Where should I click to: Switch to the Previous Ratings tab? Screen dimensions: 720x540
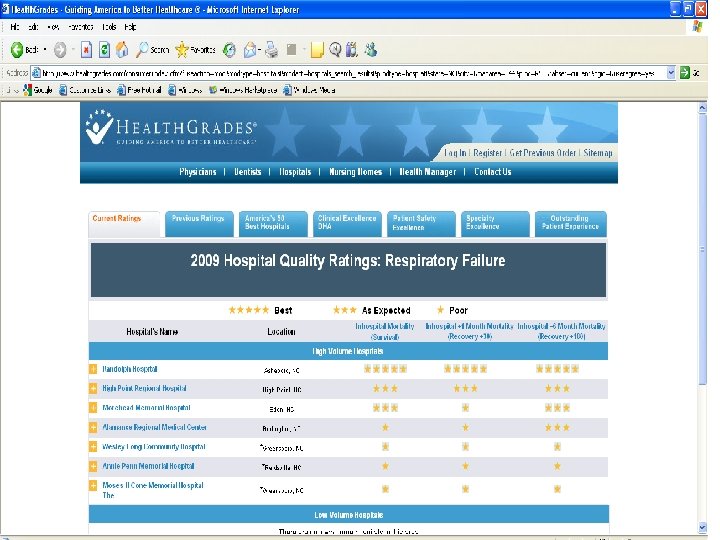point(199,224)
